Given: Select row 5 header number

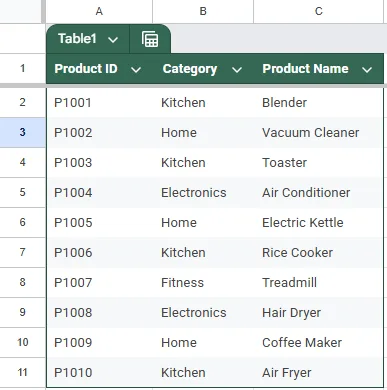Looking at the screenshot, I should click(22, 192).
